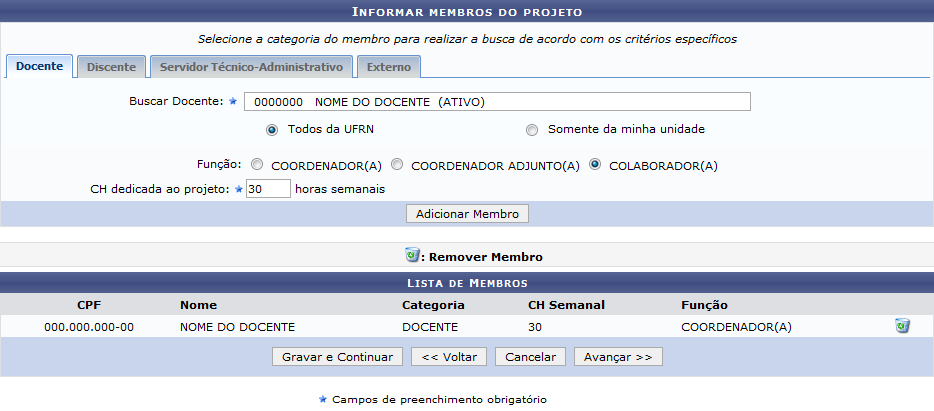934x411 pixels.
Task: Click COORDENADOR(A) cell in members list
Action: 736,327
